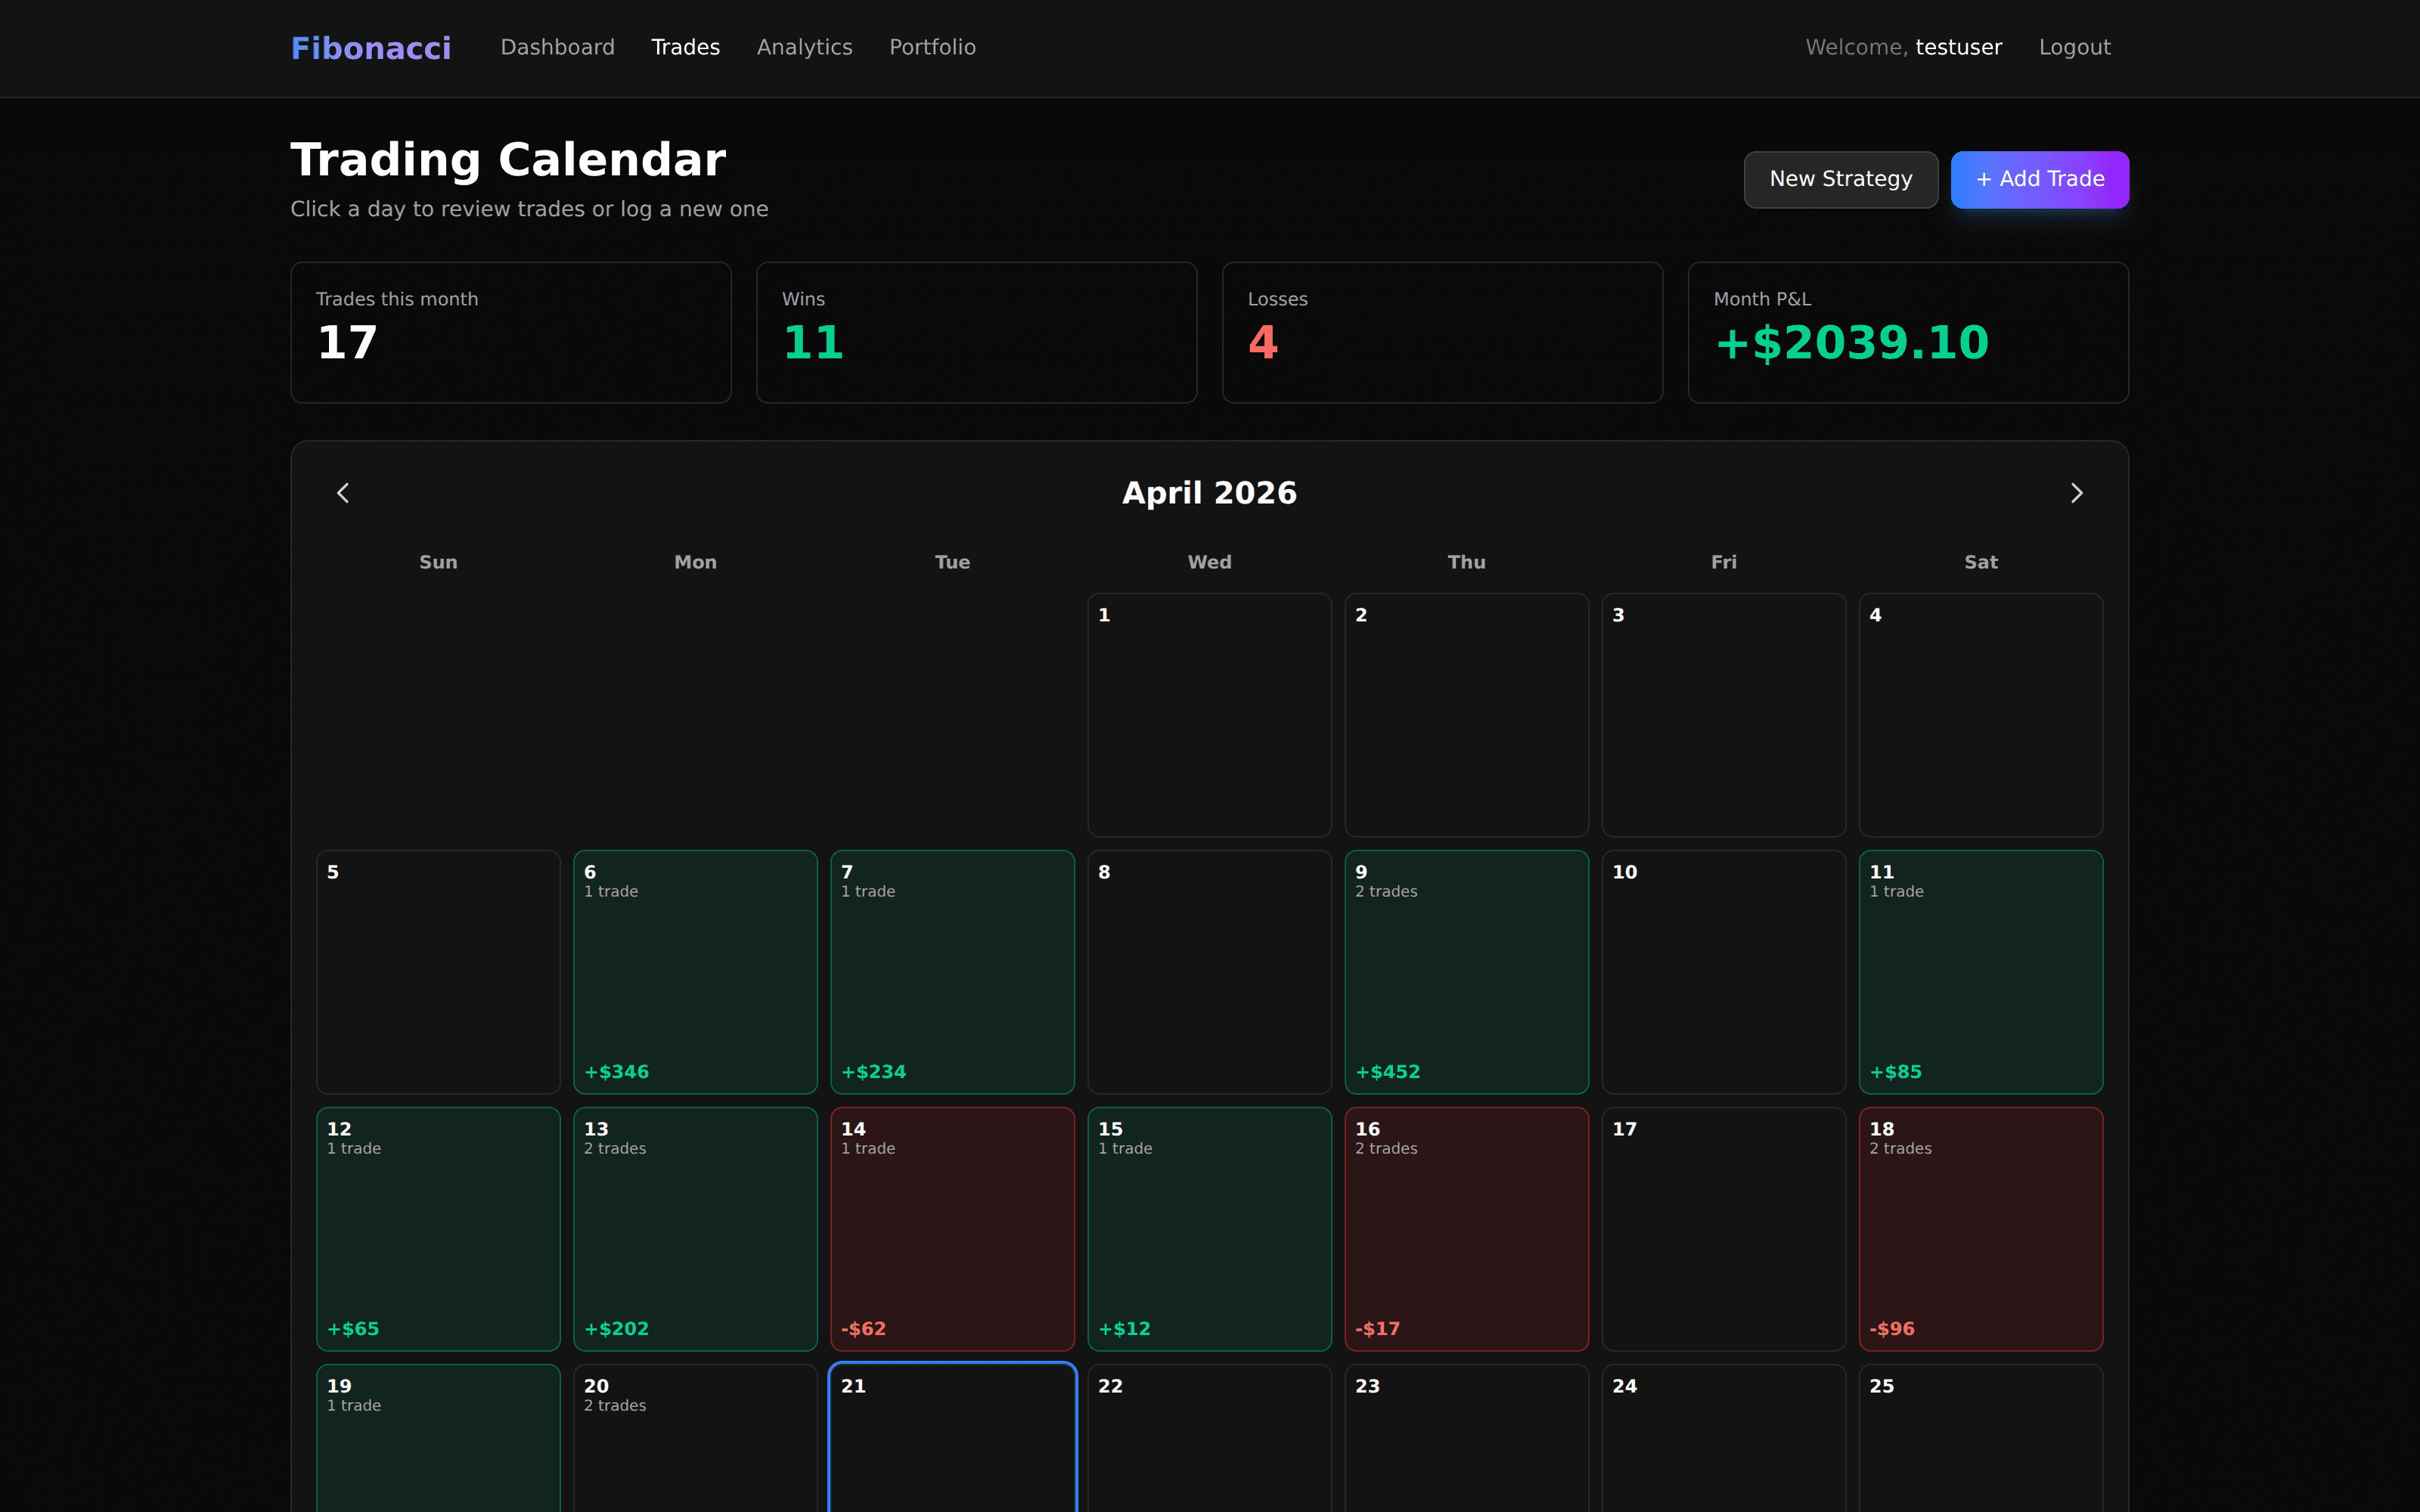Viewport: 2420px width, 1512px height.
Task: Select the Losses stat card
Action: [1442, 332]
